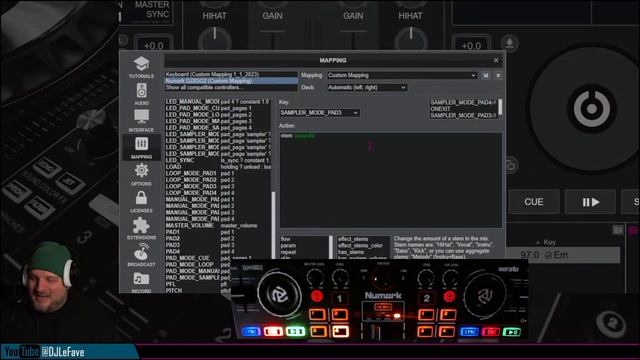Select the PAD_MODE_CUE mapping row
This screenshot has width=640, height=360.
[218, 258]
